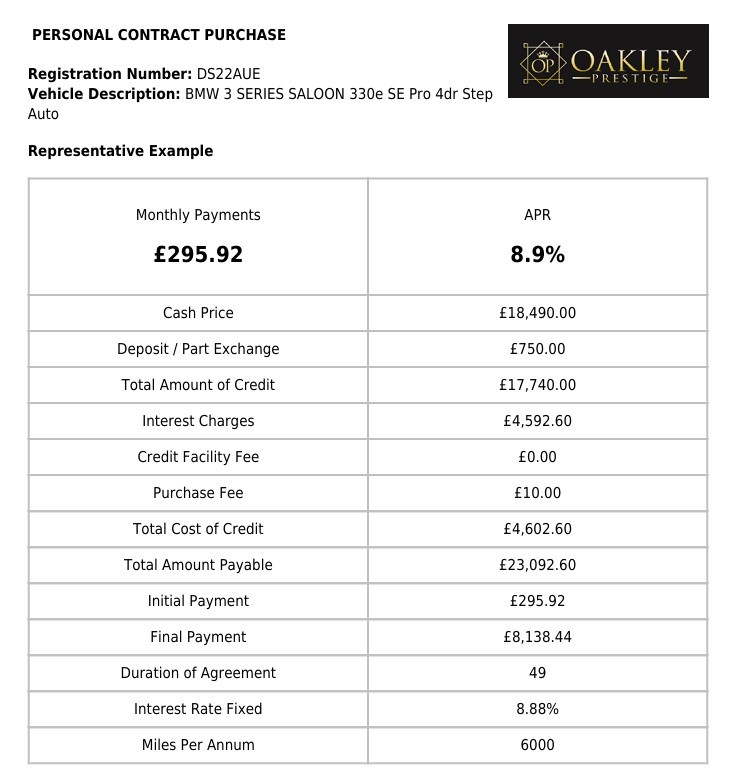The height and width of the screenshot is (774, 732).
Task: Click the Oakley Prestige logo
Action: [608, 61]
